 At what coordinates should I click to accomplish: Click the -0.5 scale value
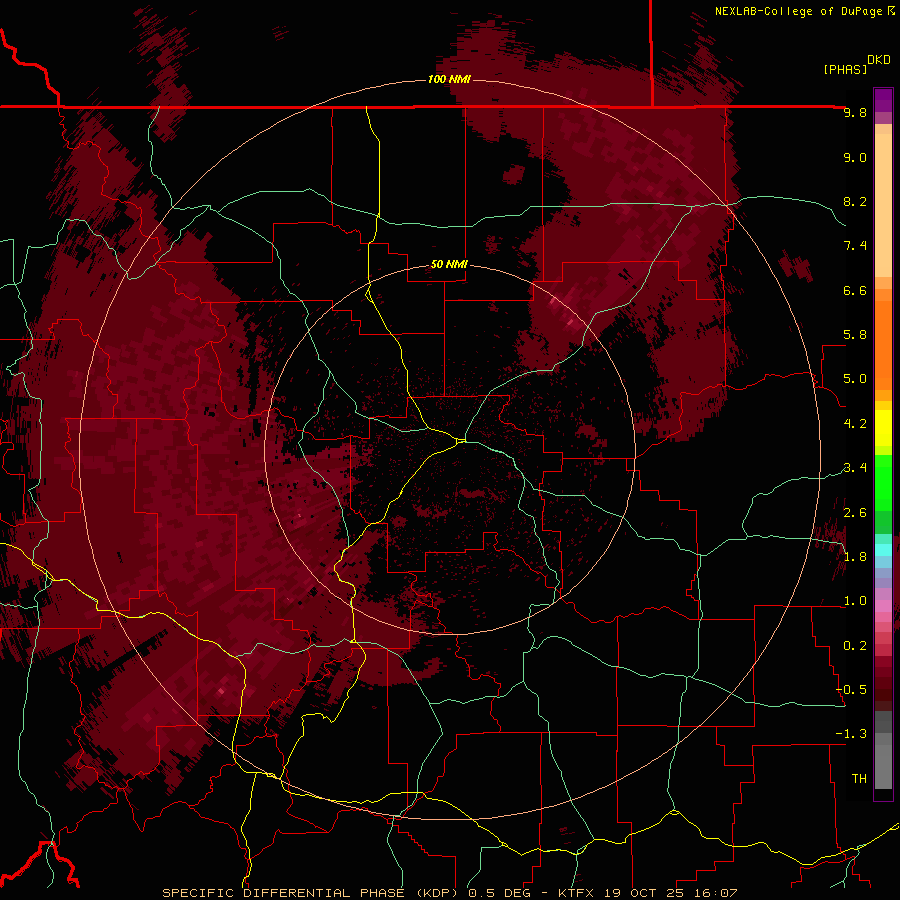click(x=851, y=690)
